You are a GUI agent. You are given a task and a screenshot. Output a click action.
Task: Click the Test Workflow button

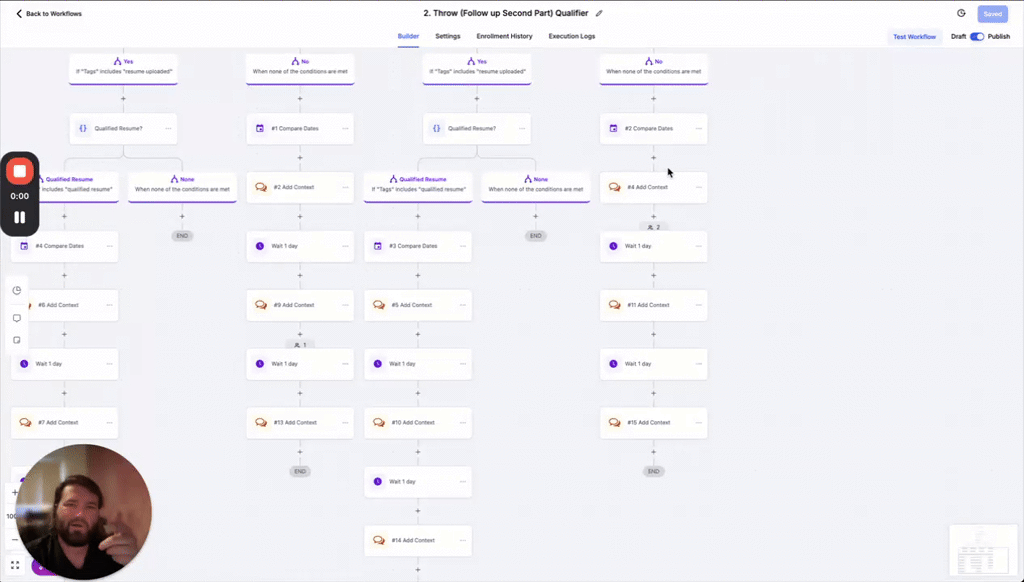click(914, 37)
